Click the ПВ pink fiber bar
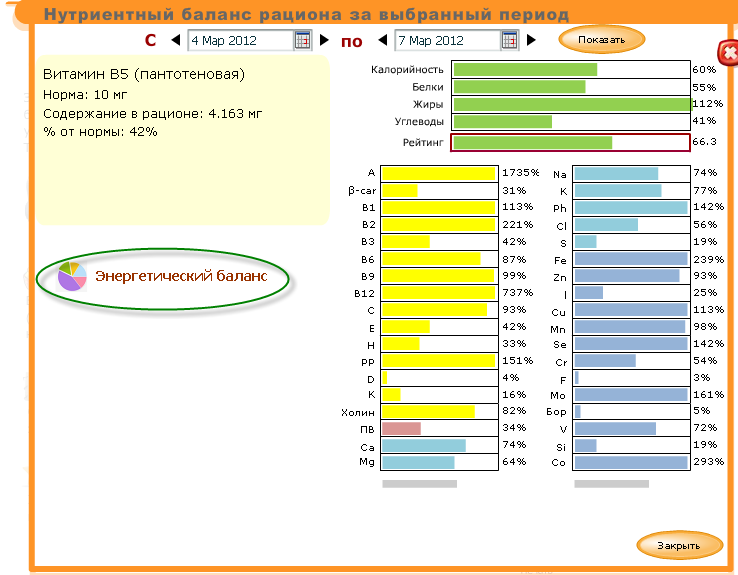This screenshot has height=575, width=738. coord(439,429)
